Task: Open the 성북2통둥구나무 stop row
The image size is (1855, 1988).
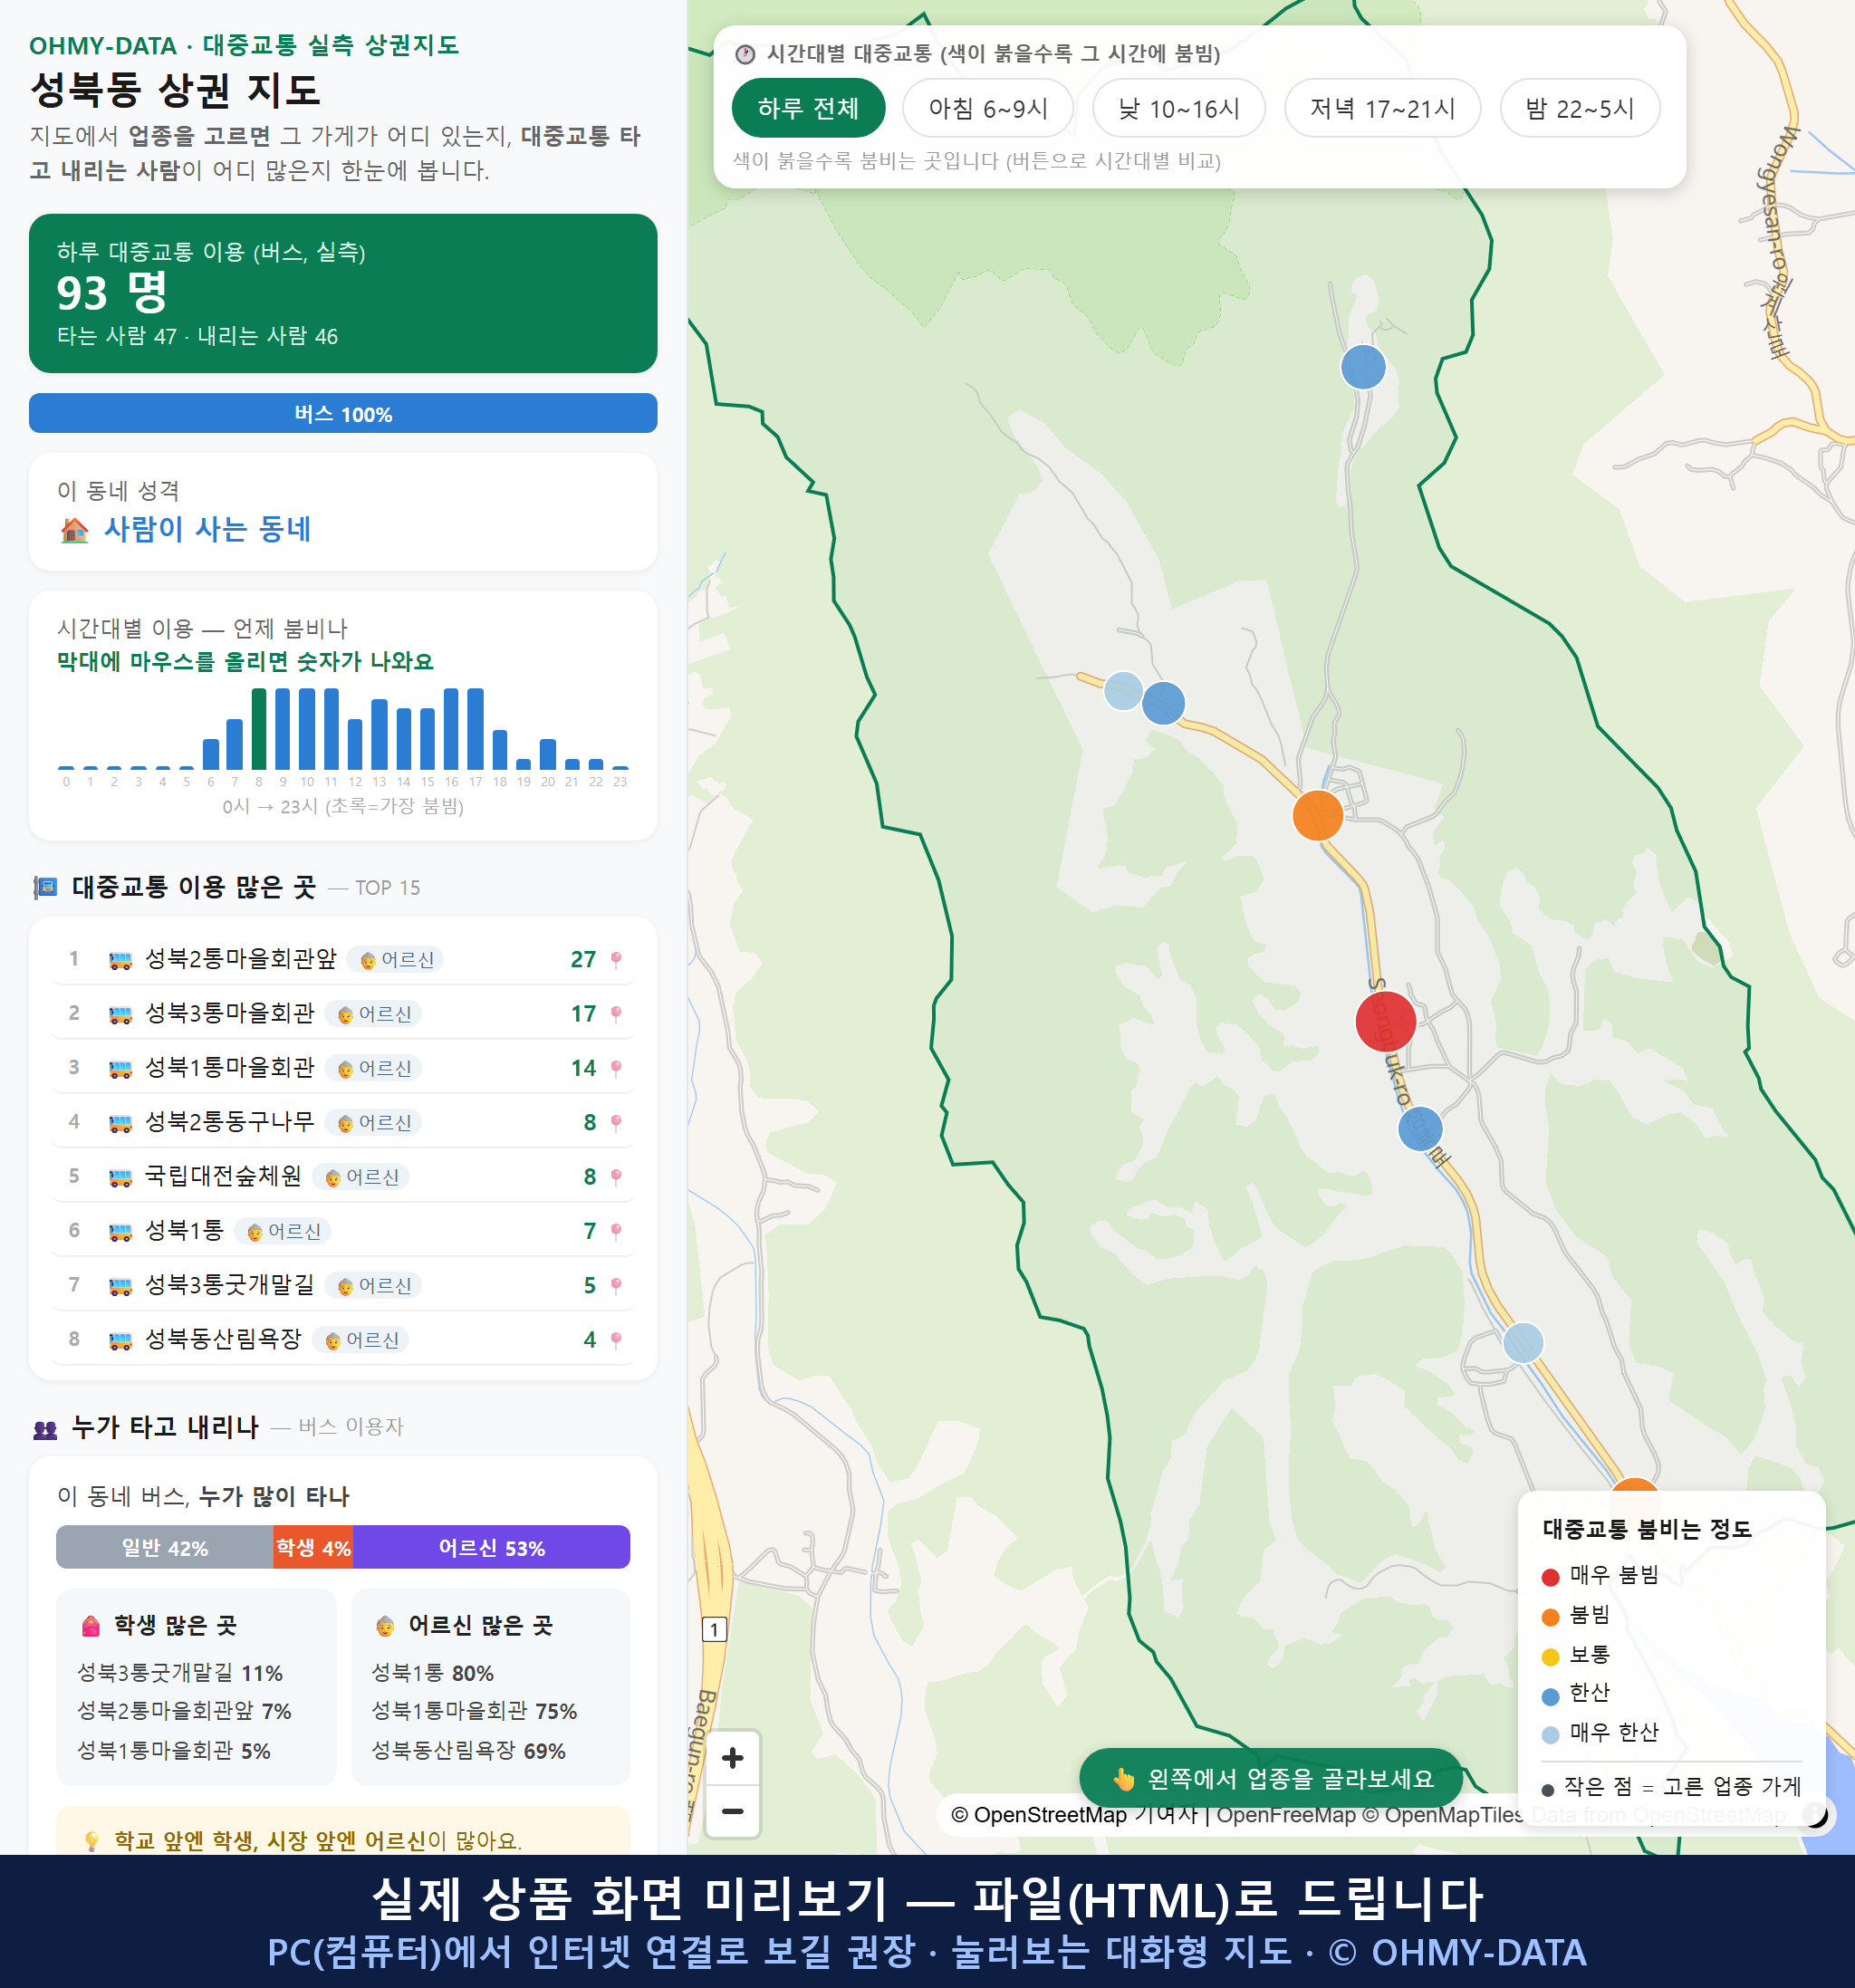Action: click(342, 1122)
